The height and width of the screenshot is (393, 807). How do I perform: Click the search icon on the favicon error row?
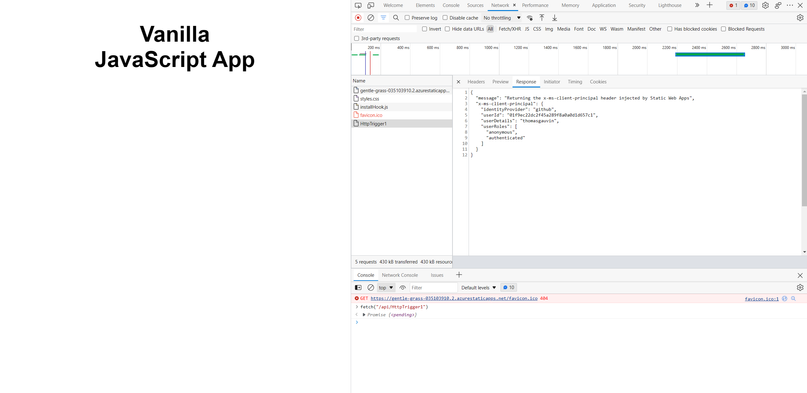[x=793, y=298]
